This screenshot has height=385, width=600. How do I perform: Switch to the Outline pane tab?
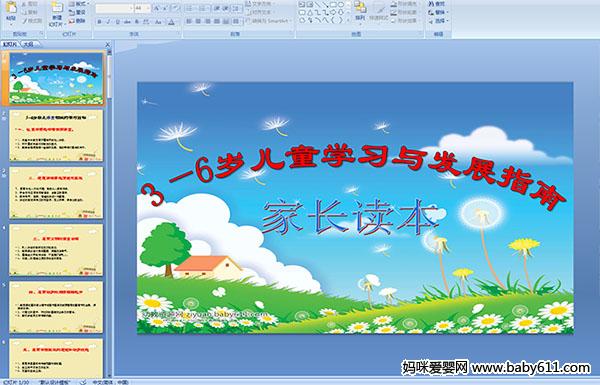click(29, 44)
